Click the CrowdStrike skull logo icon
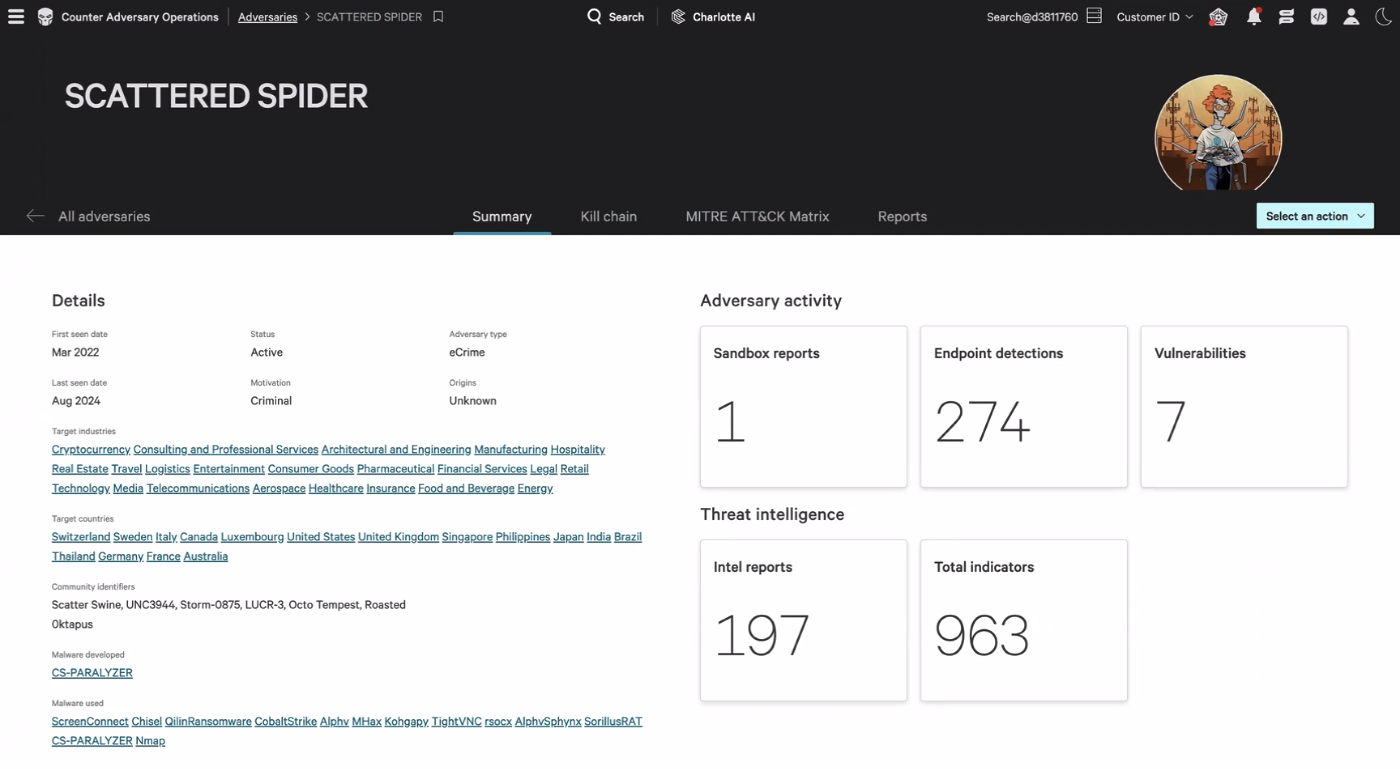Screen dimensions: 1400x769 45,17
